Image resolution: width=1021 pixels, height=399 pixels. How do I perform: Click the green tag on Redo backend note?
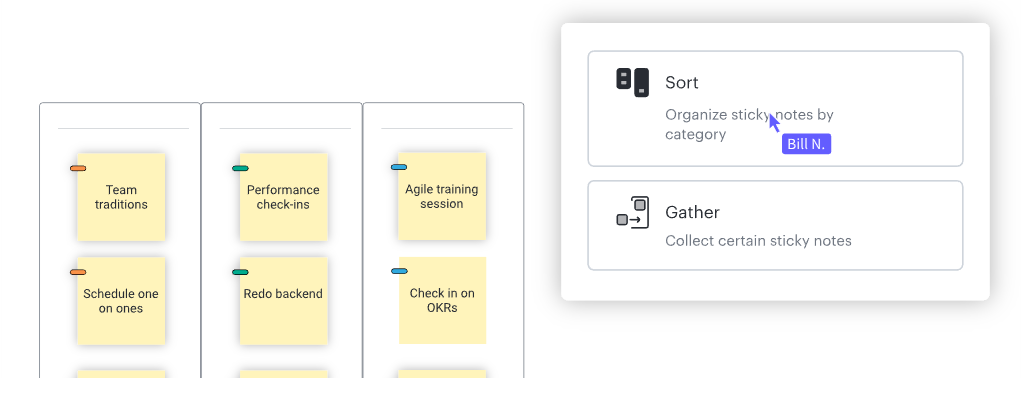click(x=240, y=272)
